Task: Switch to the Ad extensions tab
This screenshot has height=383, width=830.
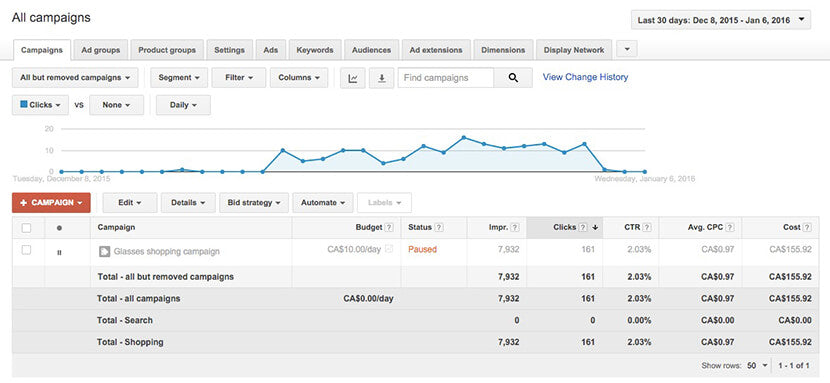Action: coord(436,50)
